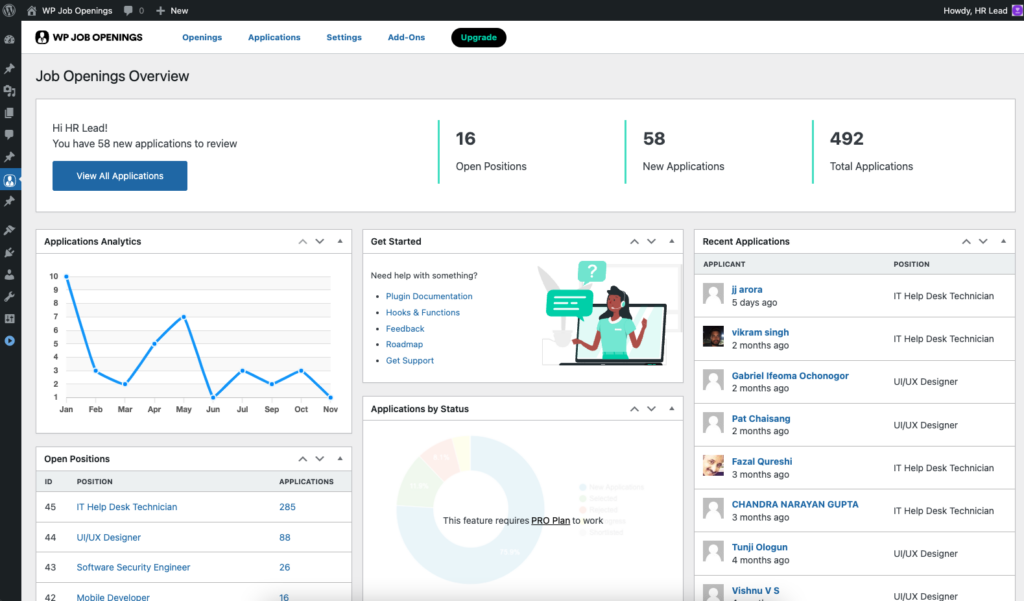Collapse the Open Positions panel with its triangle
The height and width of the screenshot is (601, 1024).
(341, 458)
